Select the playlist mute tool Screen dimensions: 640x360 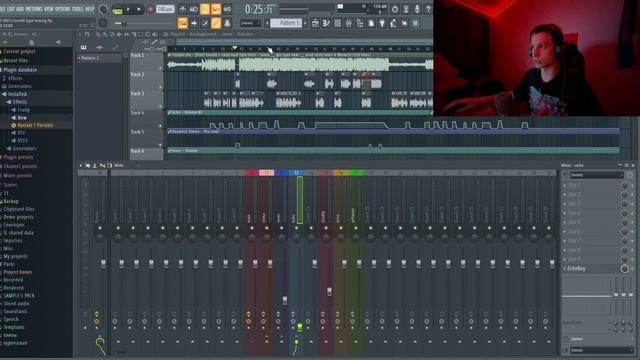[x=119, y=35]
